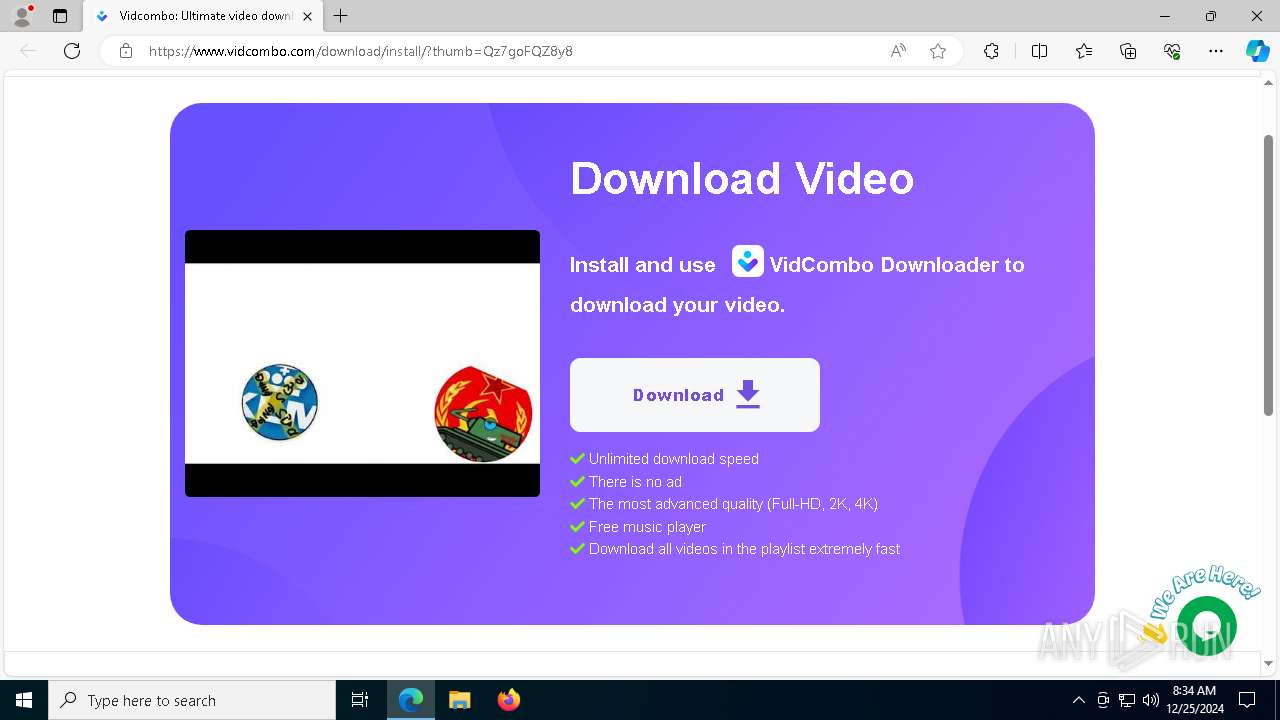1280x720 pixels.
Task: Open the Windows Start menu
Action: point(24,700)
